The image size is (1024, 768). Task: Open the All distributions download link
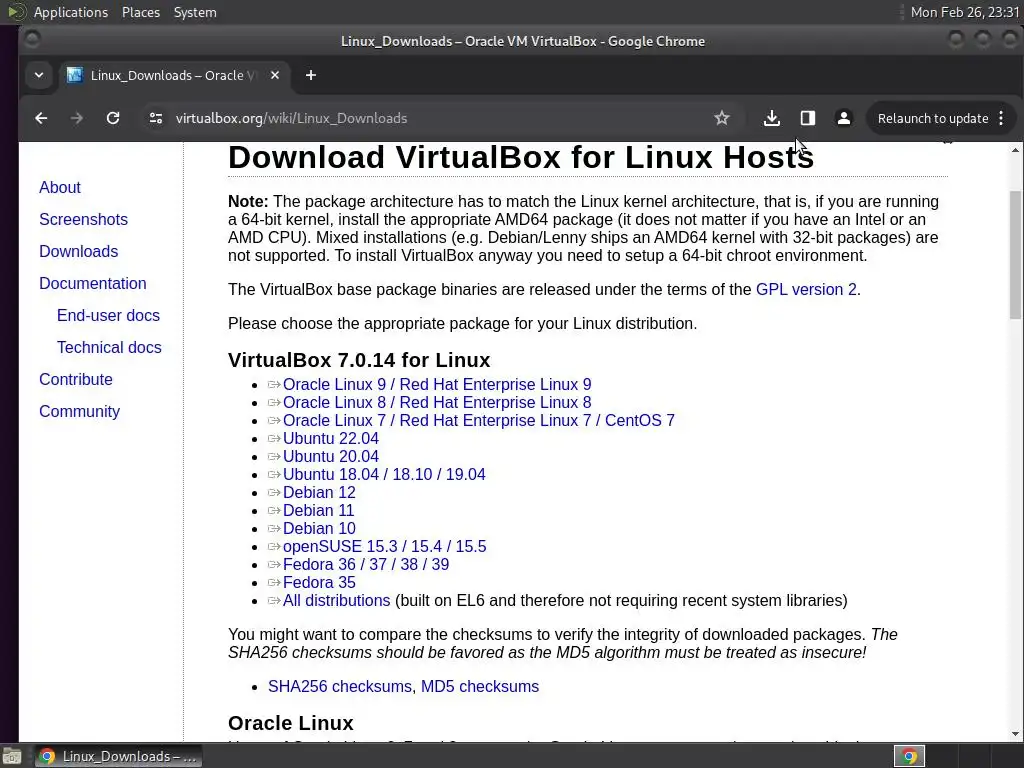(336, 600)
